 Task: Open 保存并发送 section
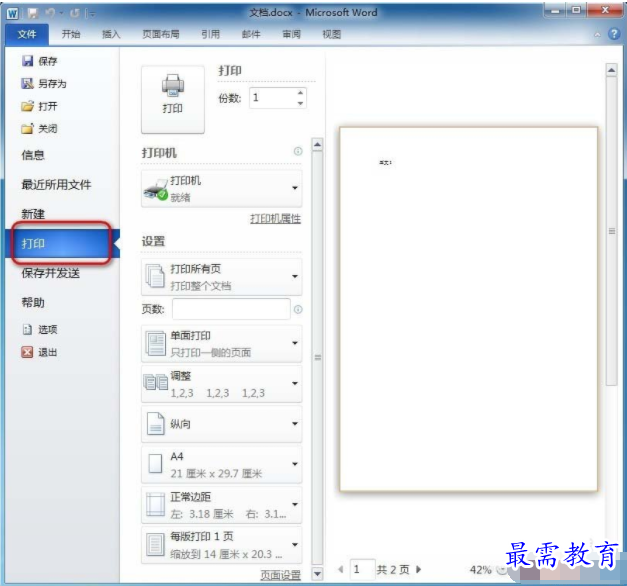(51, 273)
